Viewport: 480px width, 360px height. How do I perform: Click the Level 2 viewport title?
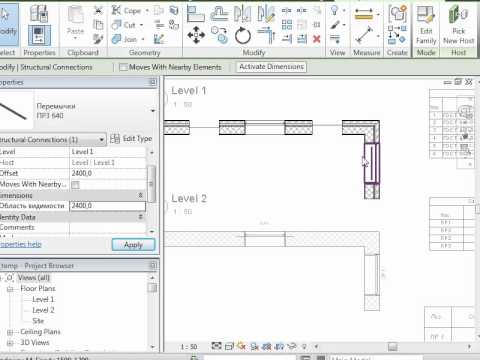[x=189, y=199]
